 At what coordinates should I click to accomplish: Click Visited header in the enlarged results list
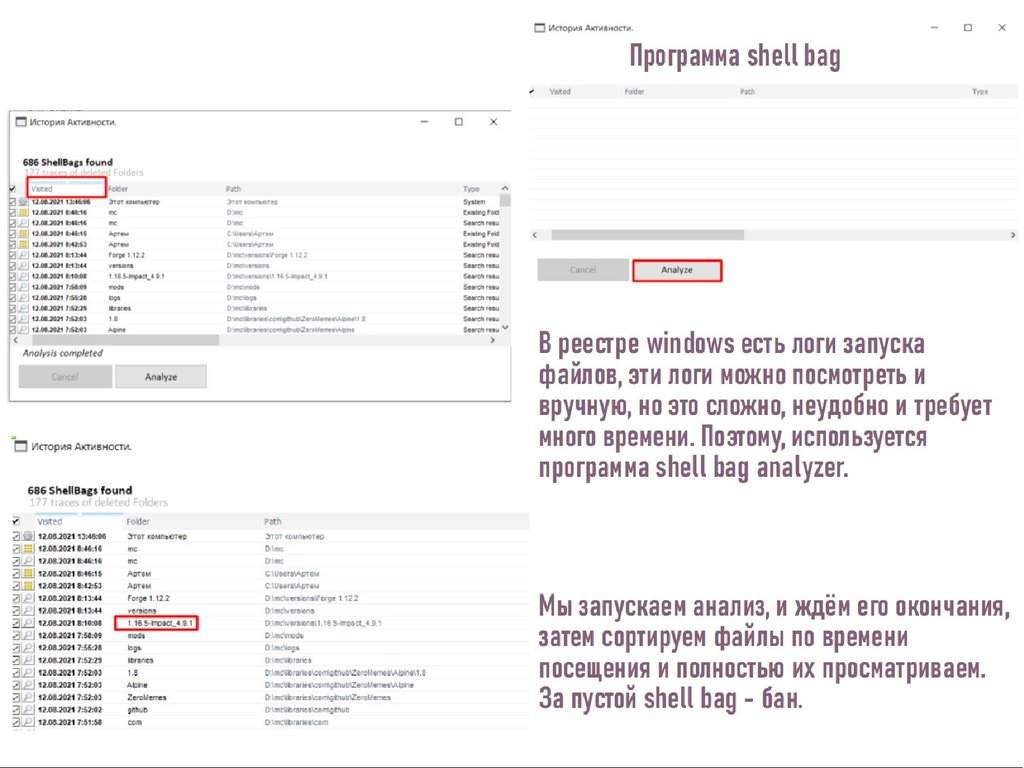coord(50,521)
